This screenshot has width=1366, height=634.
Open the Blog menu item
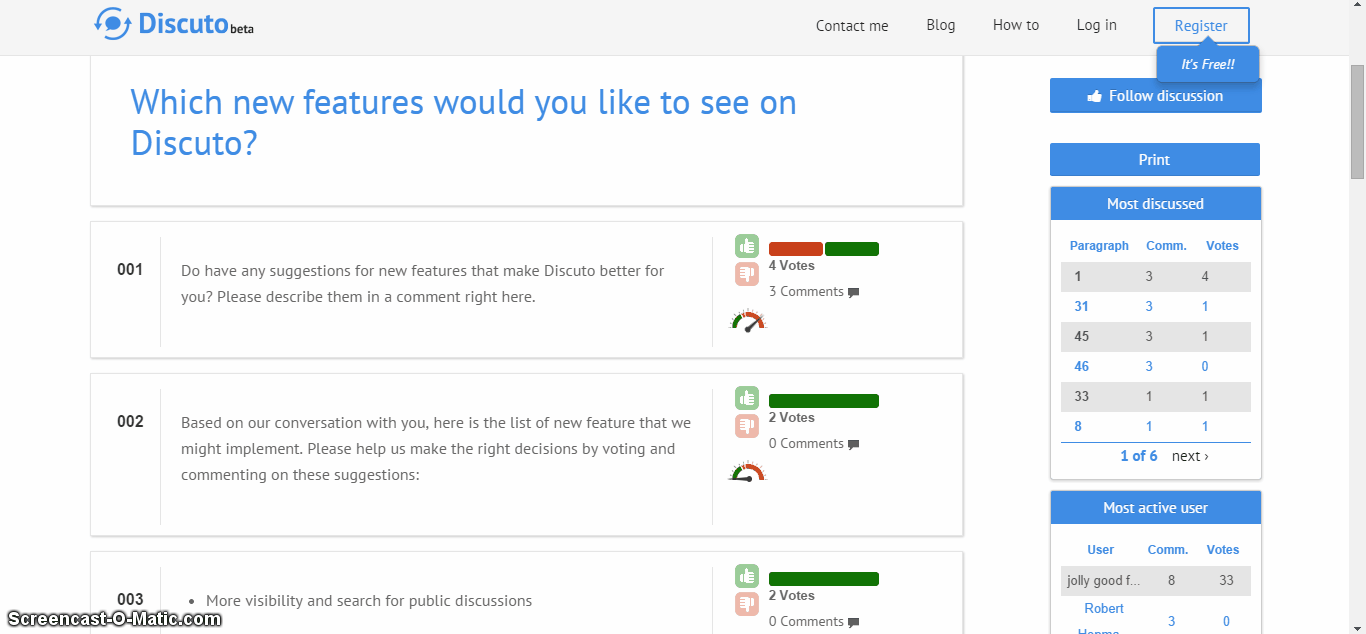coord(941,25)
